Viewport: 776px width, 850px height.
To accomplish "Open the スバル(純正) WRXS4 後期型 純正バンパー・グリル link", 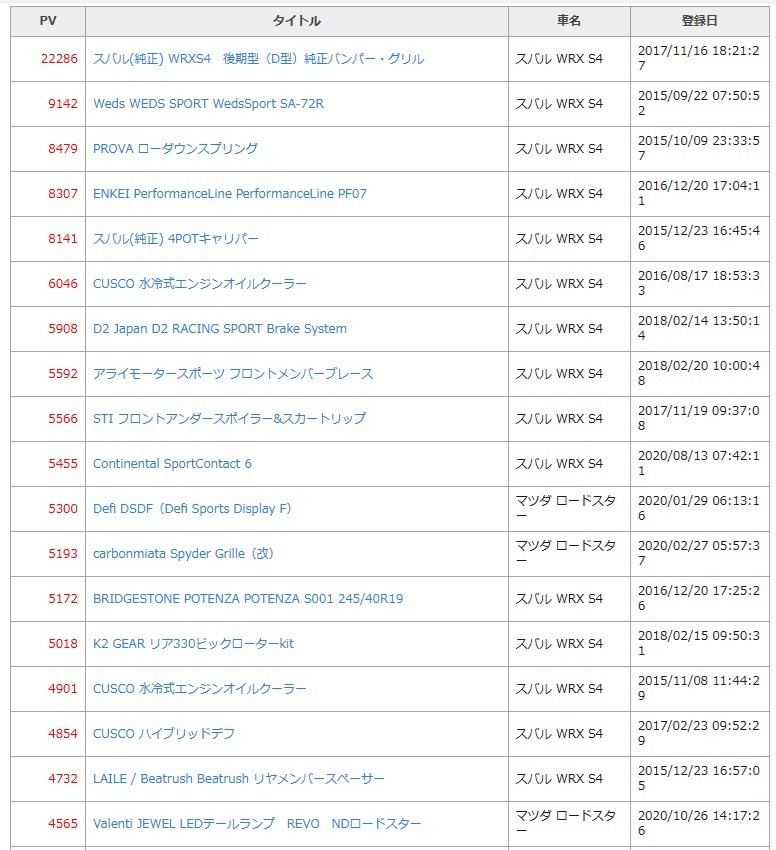I will click(x=258, y=59).
